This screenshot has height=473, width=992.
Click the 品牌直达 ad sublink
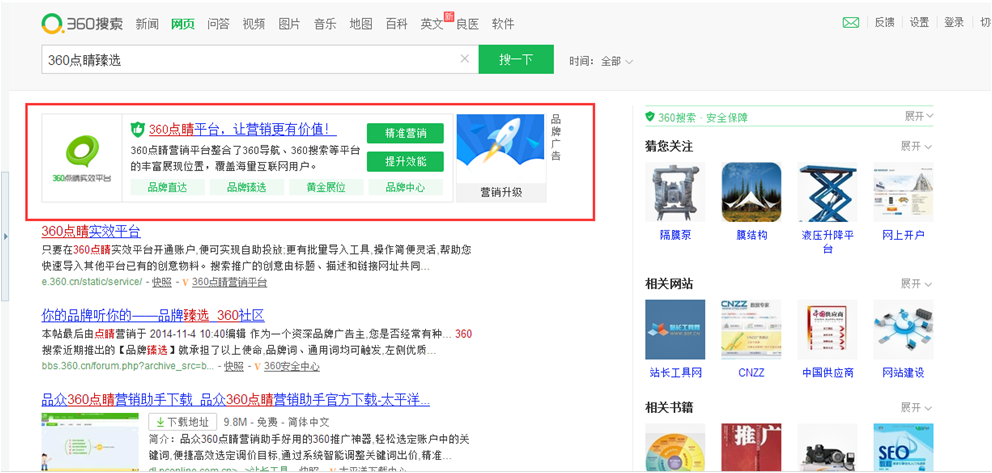(x=168, y=187)
